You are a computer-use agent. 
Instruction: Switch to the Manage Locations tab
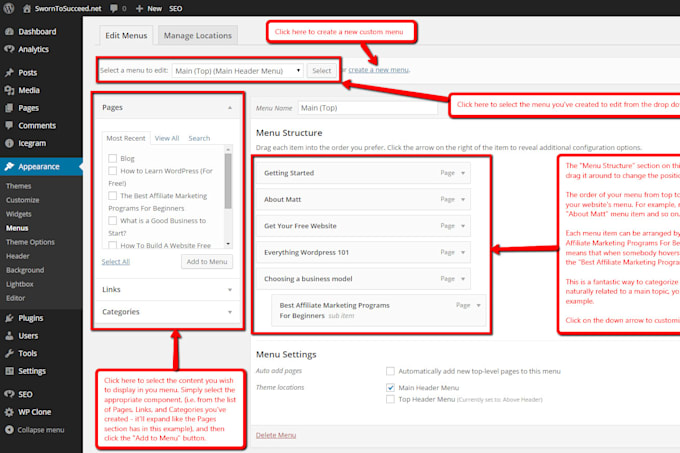pyautogui.click(x=198, y=36)
